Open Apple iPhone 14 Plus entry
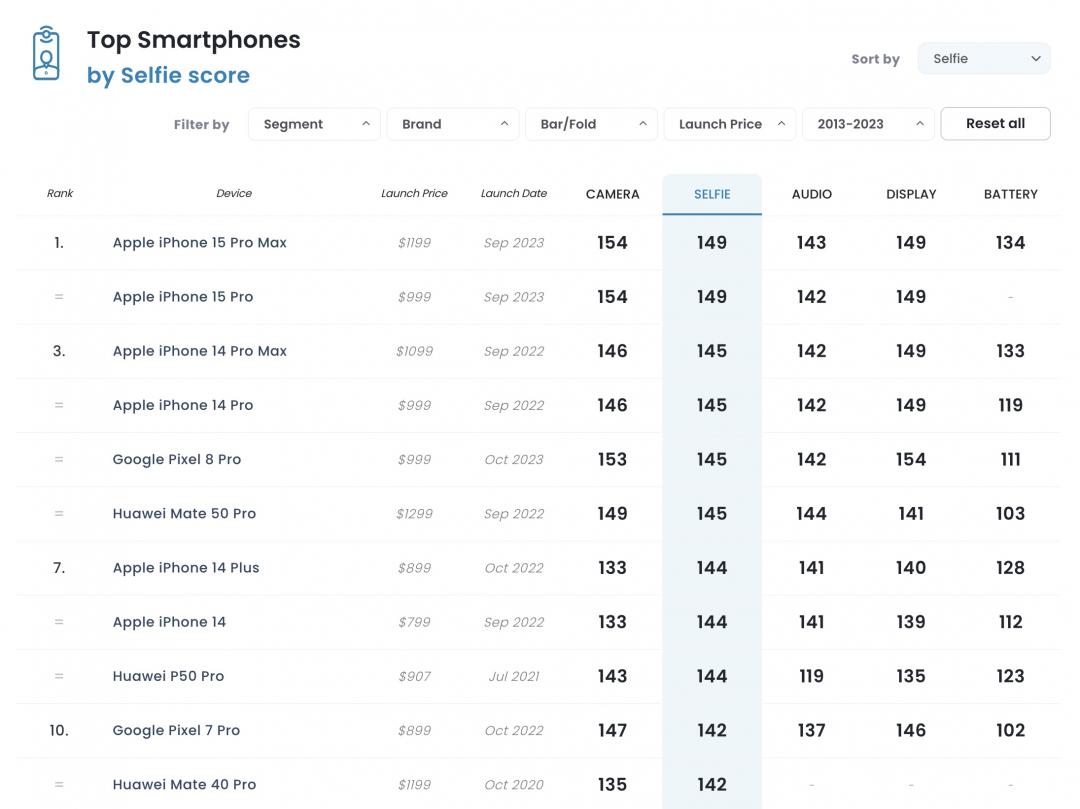Viewport: 1080px width, 809px height. 186,568
